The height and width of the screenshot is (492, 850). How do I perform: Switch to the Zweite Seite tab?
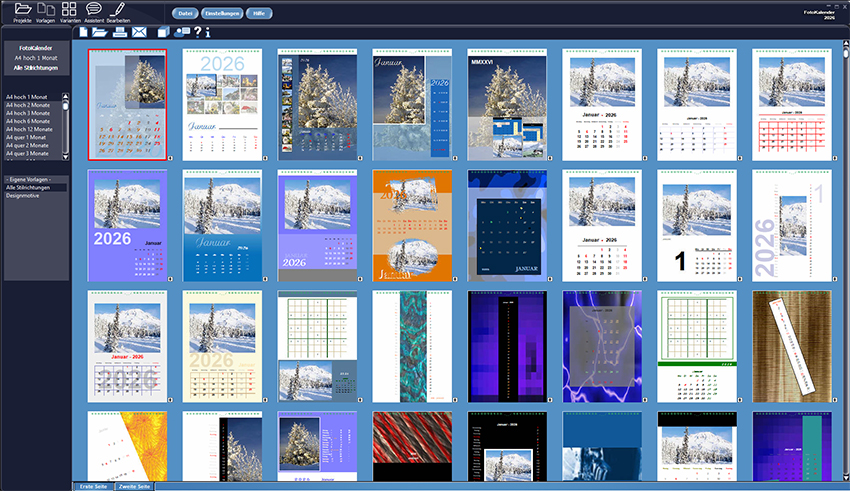133,486
